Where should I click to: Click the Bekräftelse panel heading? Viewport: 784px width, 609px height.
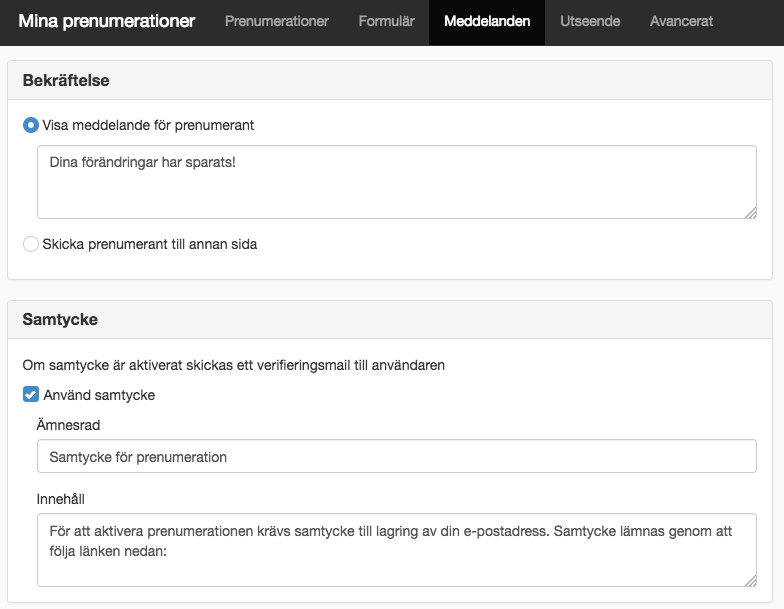66,80
